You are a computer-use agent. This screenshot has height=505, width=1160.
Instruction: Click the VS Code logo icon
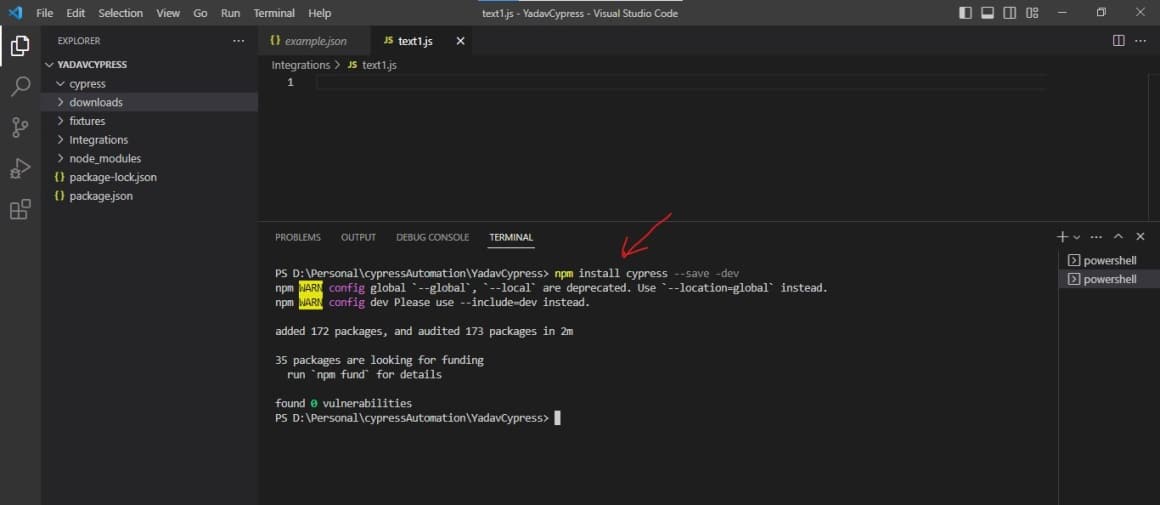pos(15,13)
